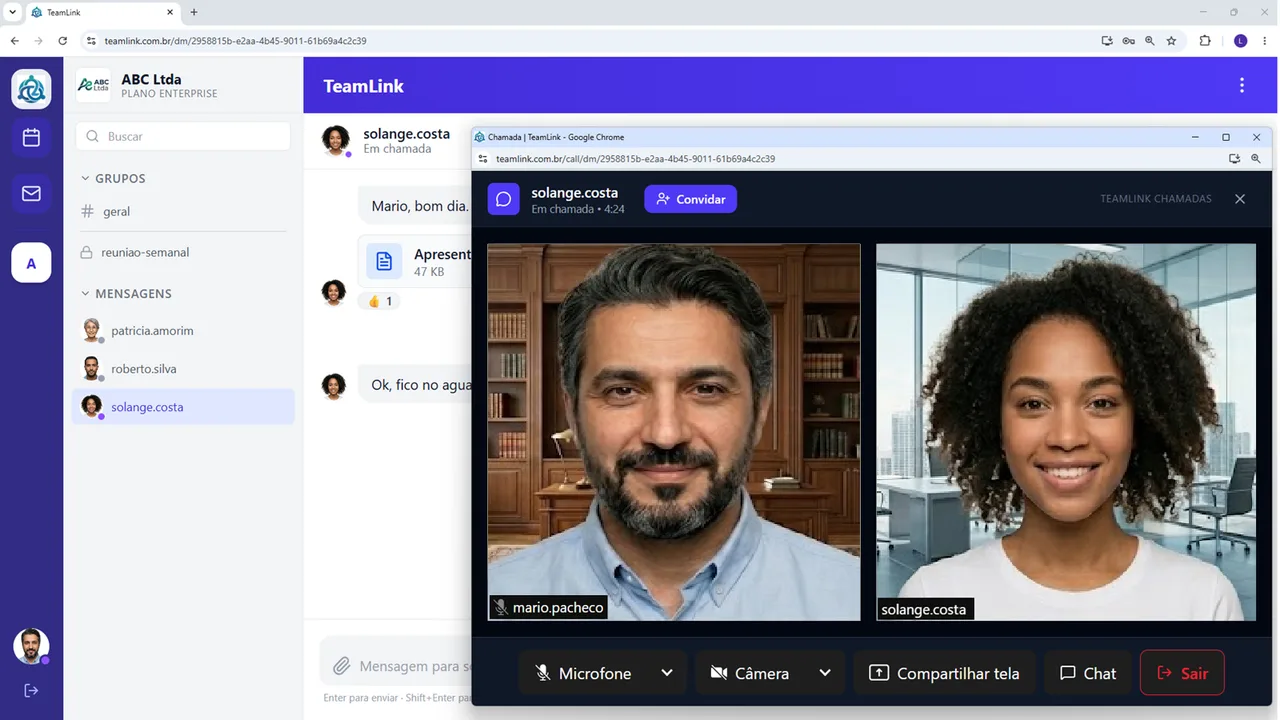Click the zoom magnifier icon in main address bar
The image size is (1280, 720).
[x=1150, y=41]
